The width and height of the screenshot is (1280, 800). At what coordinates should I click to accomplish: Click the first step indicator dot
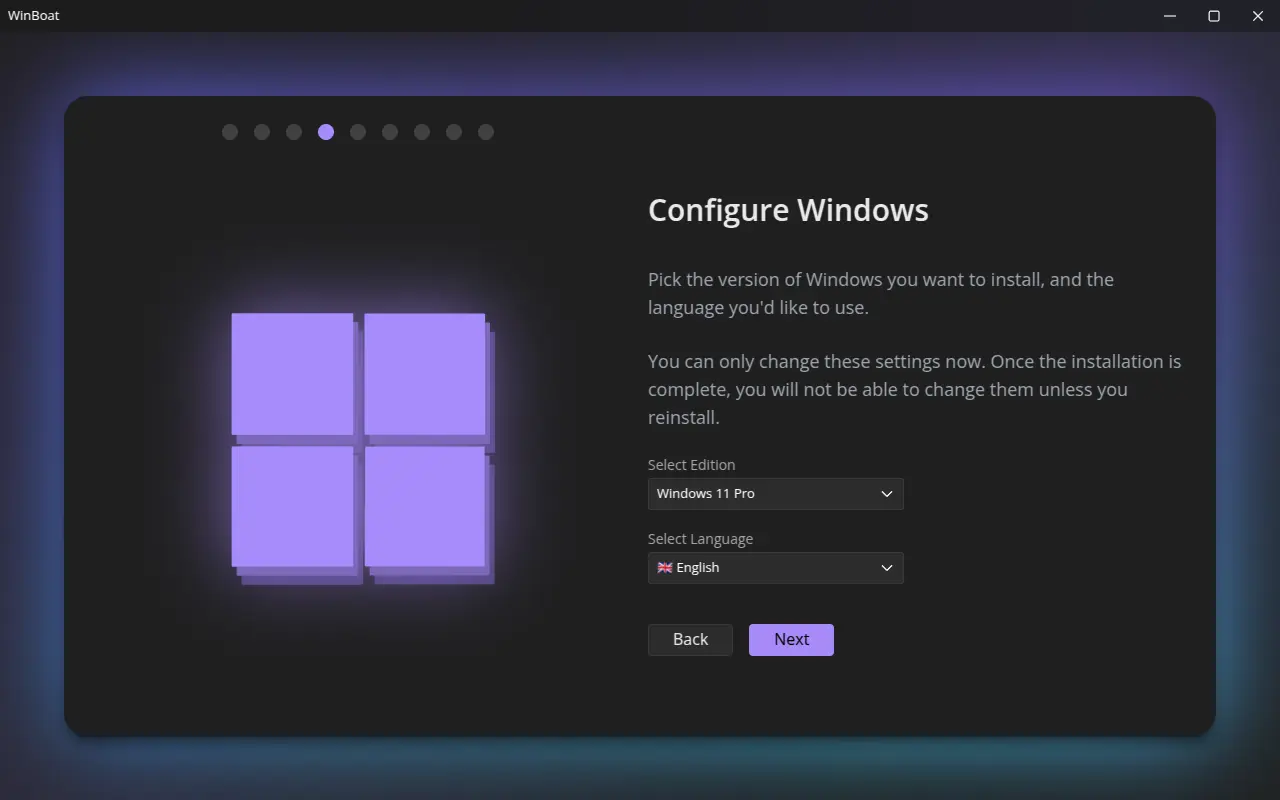pos(229,131)
